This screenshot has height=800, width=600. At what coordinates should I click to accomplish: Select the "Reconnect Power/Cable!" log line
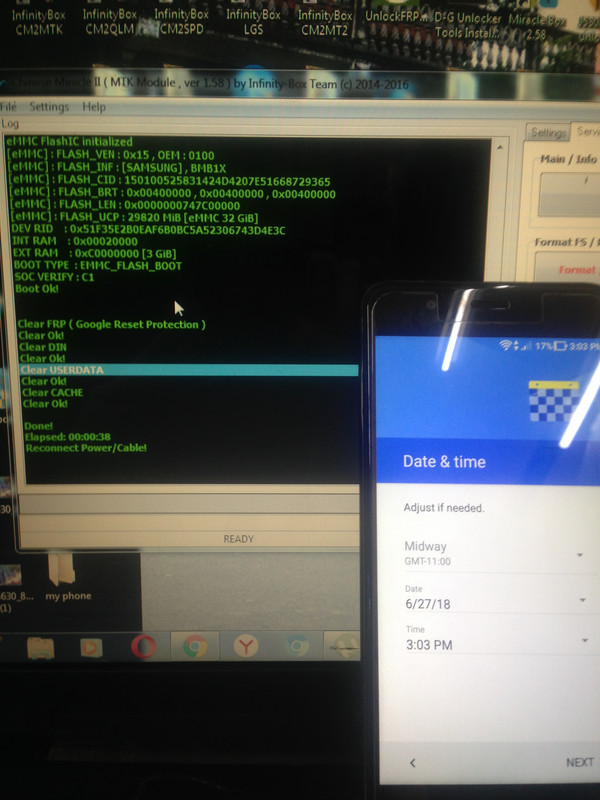pos(86,448)
